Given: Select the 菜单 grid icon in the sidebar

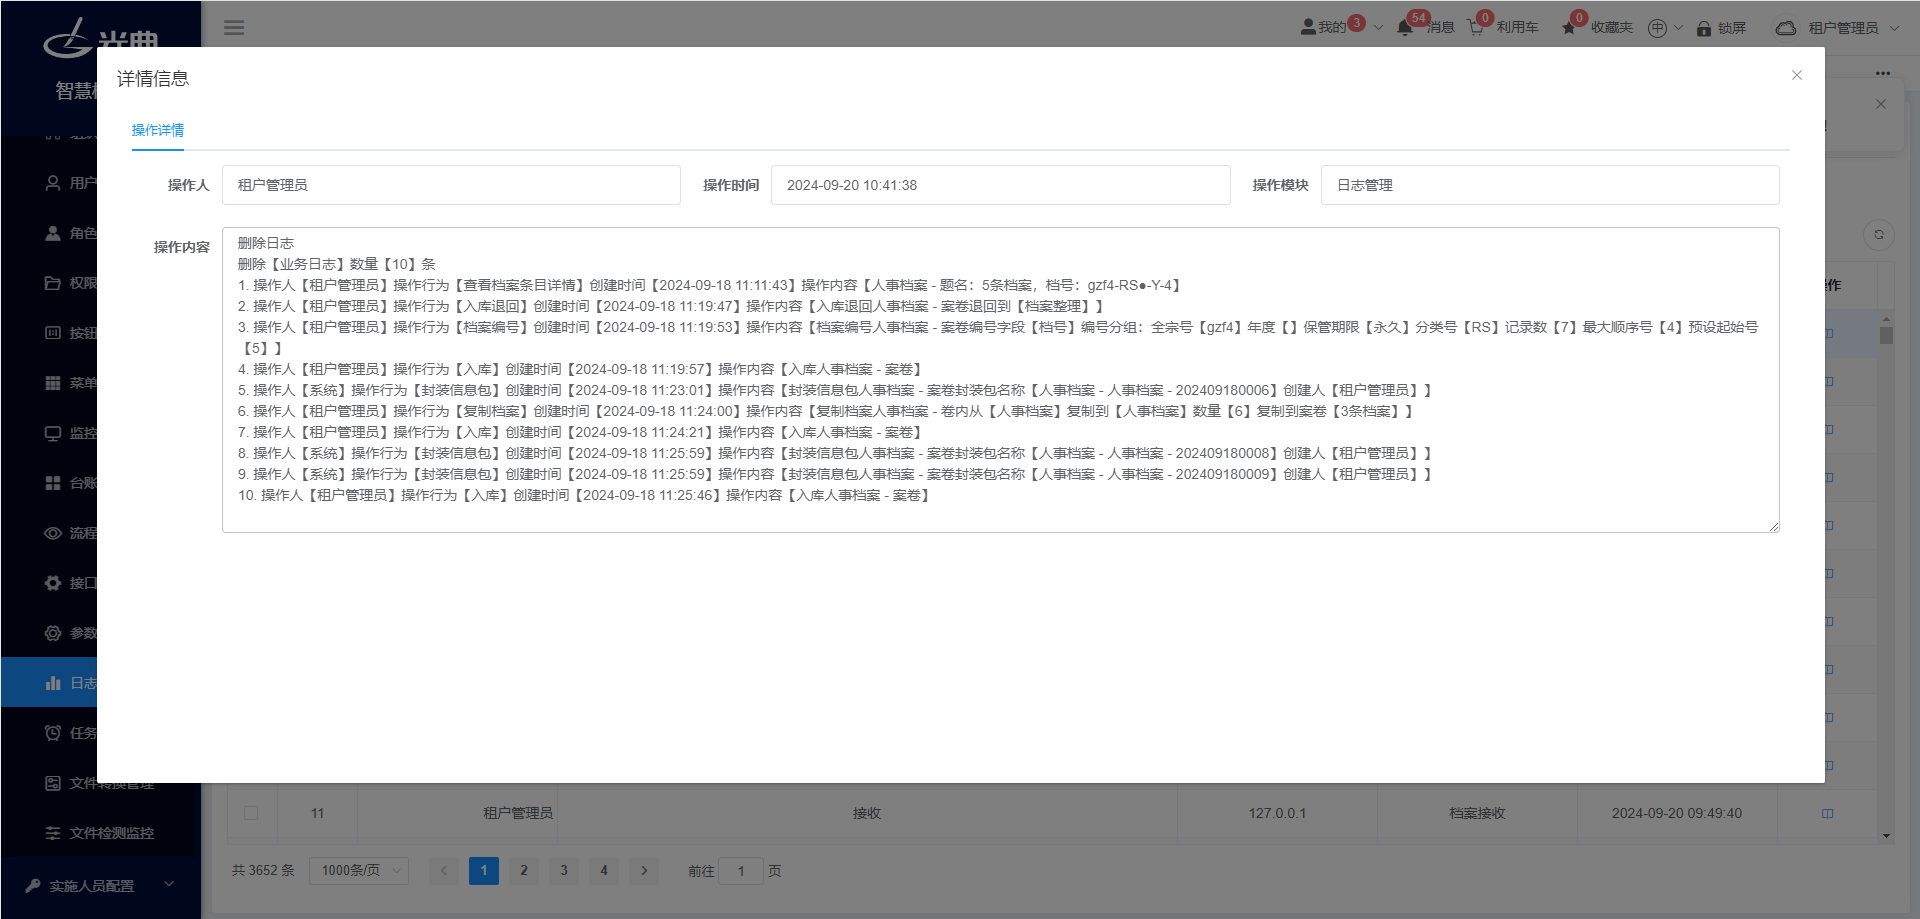Looking at the screenshot, I should coord(53,383).
